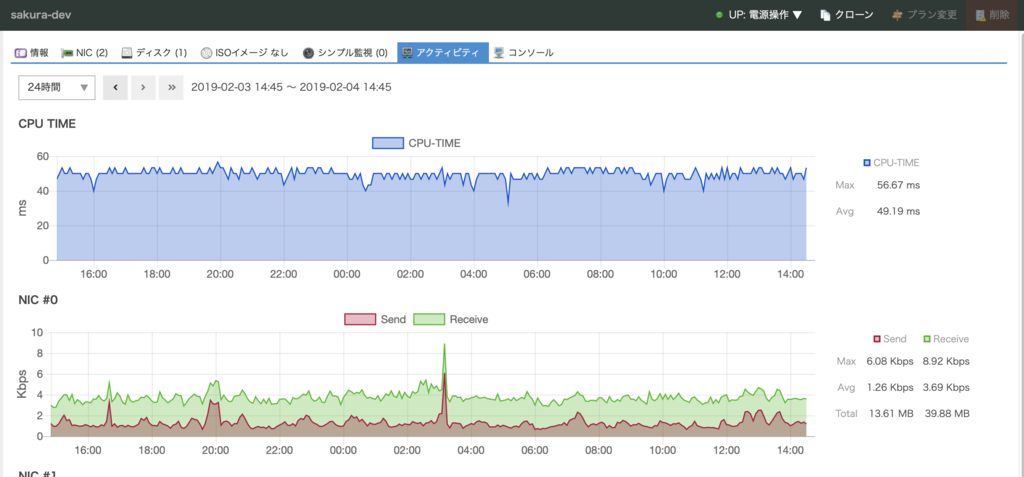Click the simple monitoring gauge icon
The height and width of the screenshot is (477, 1024).
click(x=308, y=53)
